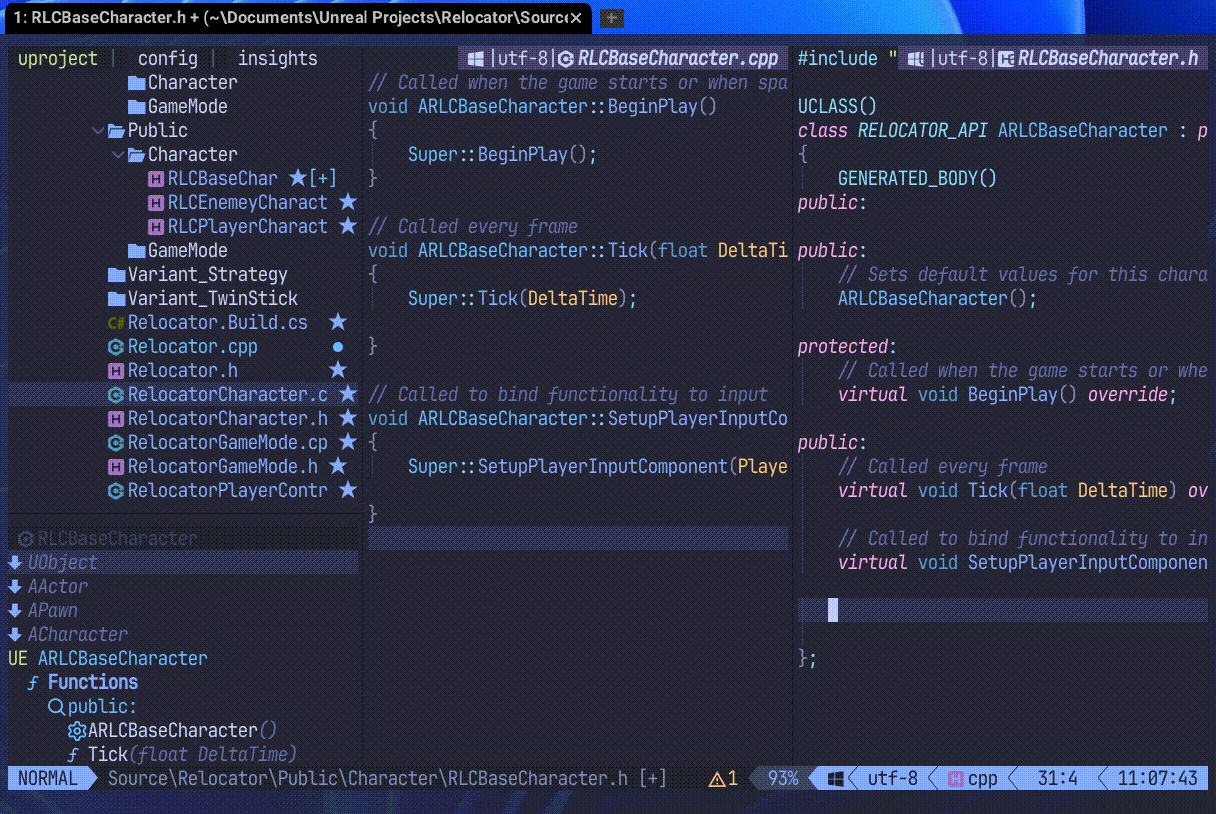Jump to Tick(float DeltaTime) in the outline
1216x814 pixels.
click(192, 754)
